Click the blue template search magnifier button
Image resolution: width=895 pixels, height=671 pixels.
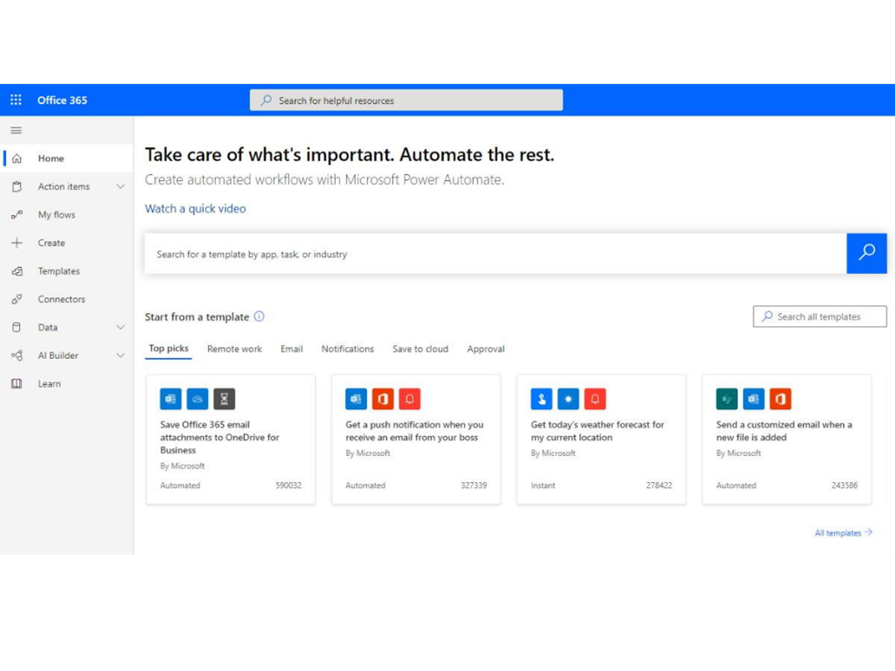(866, 253)
